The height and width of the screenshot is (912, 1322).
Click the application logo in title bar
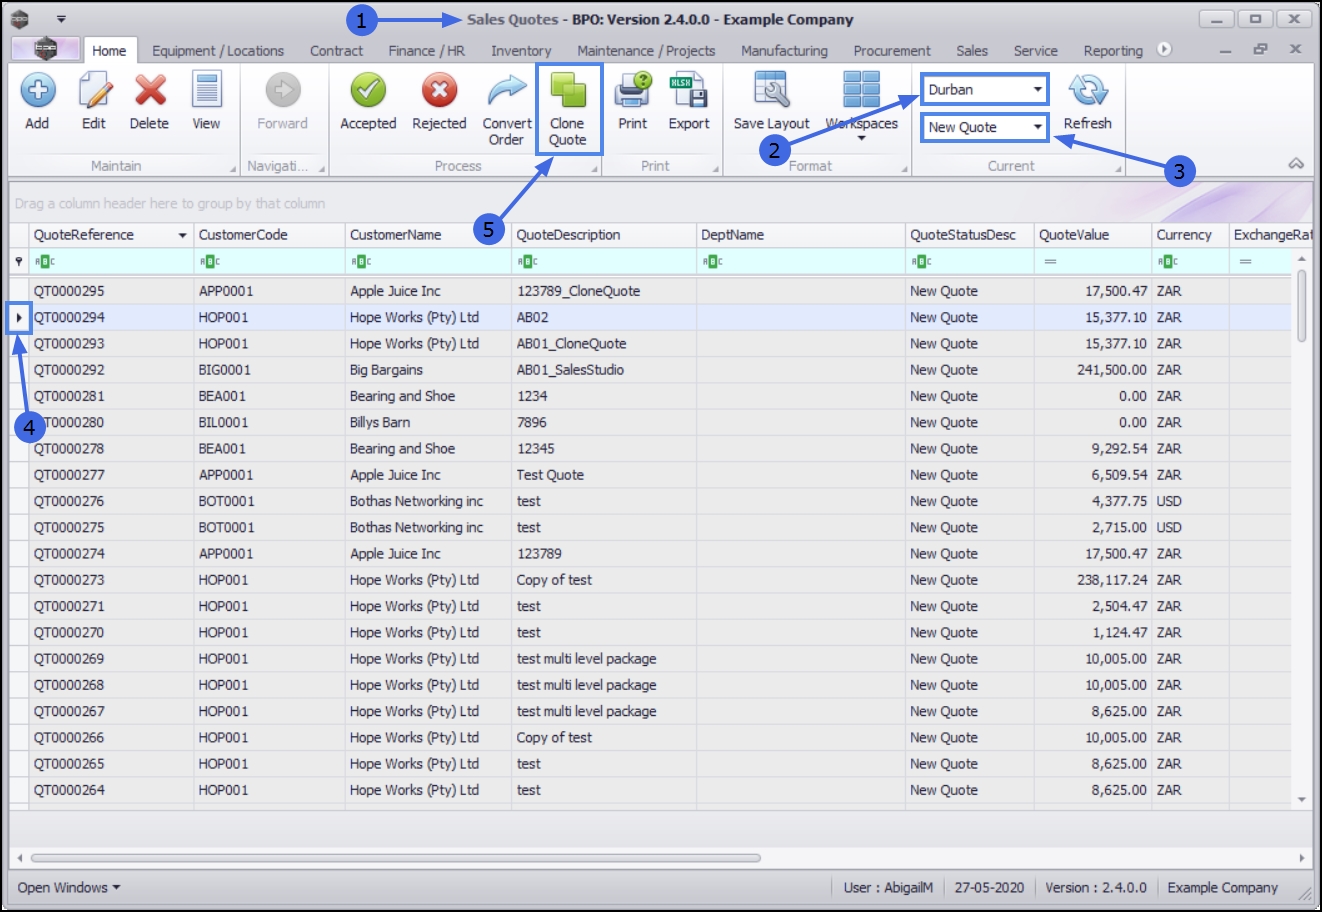(x=20, y=19)
